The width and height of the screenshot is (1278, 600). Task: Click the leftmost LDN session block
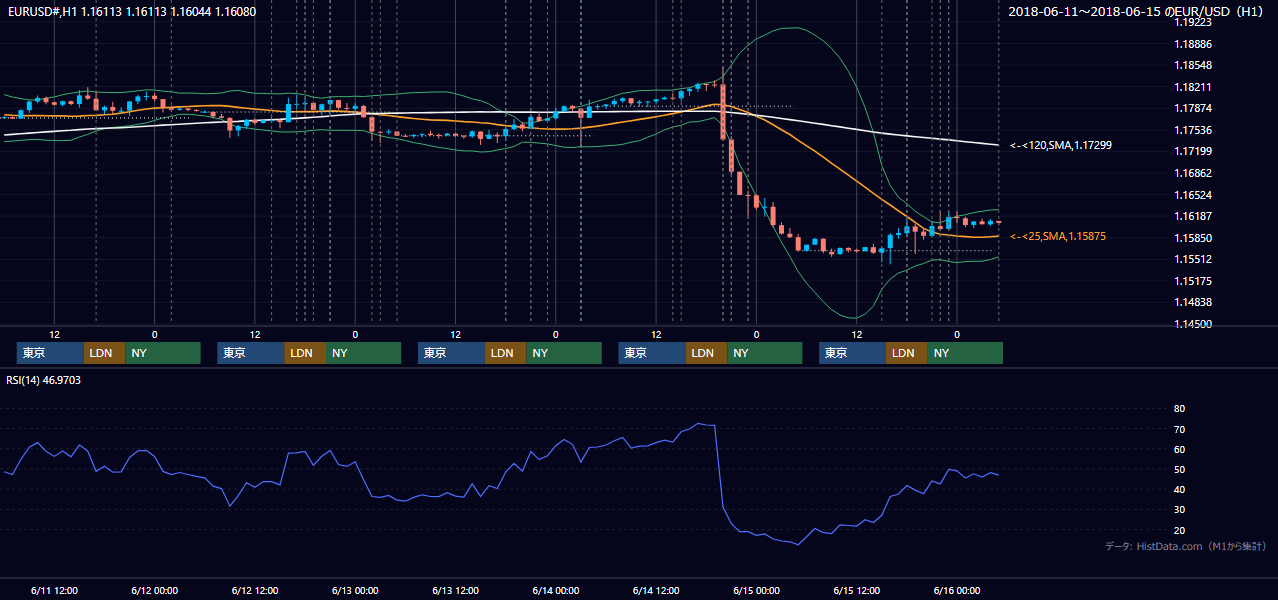104,353
